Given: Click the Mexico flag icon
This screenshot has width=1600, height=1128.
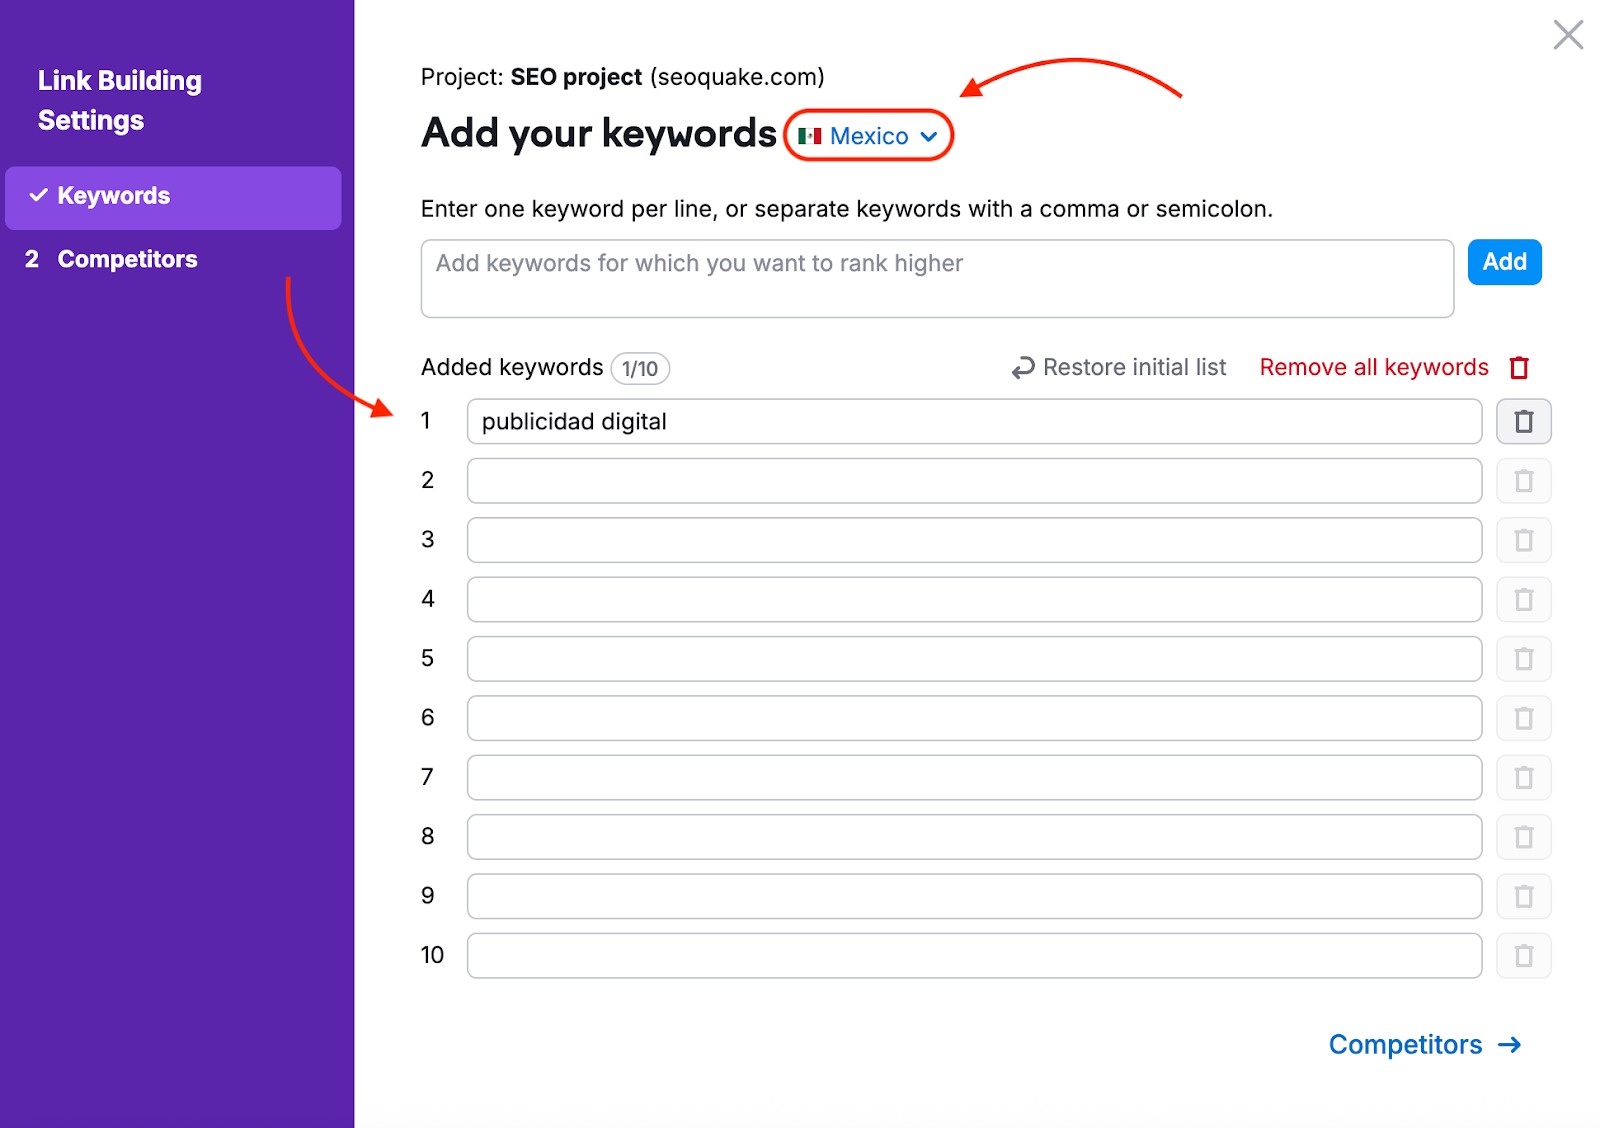Looking at the screenshot, I should [810, 136].
